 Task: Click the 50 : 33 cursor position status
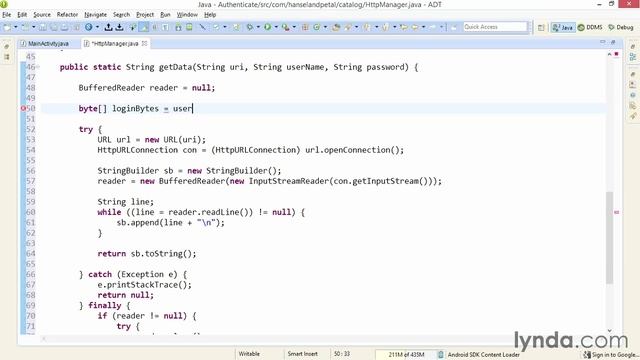(342, 354)
